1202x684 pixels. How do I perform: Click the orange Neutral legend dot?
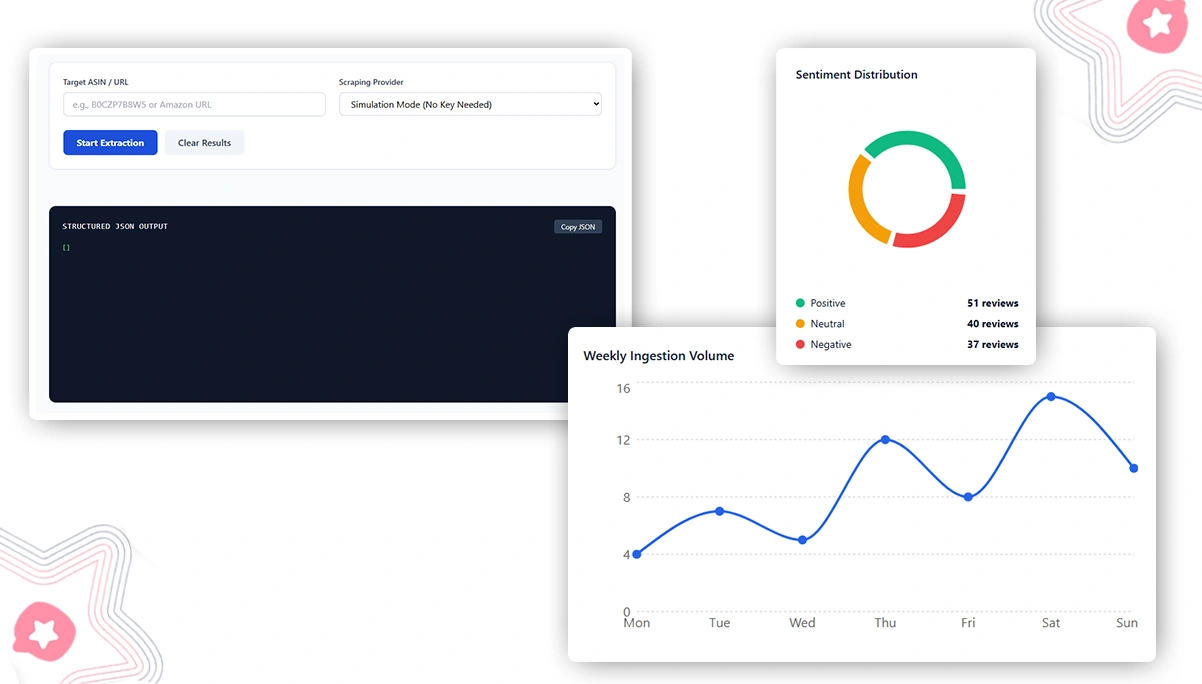798,323
